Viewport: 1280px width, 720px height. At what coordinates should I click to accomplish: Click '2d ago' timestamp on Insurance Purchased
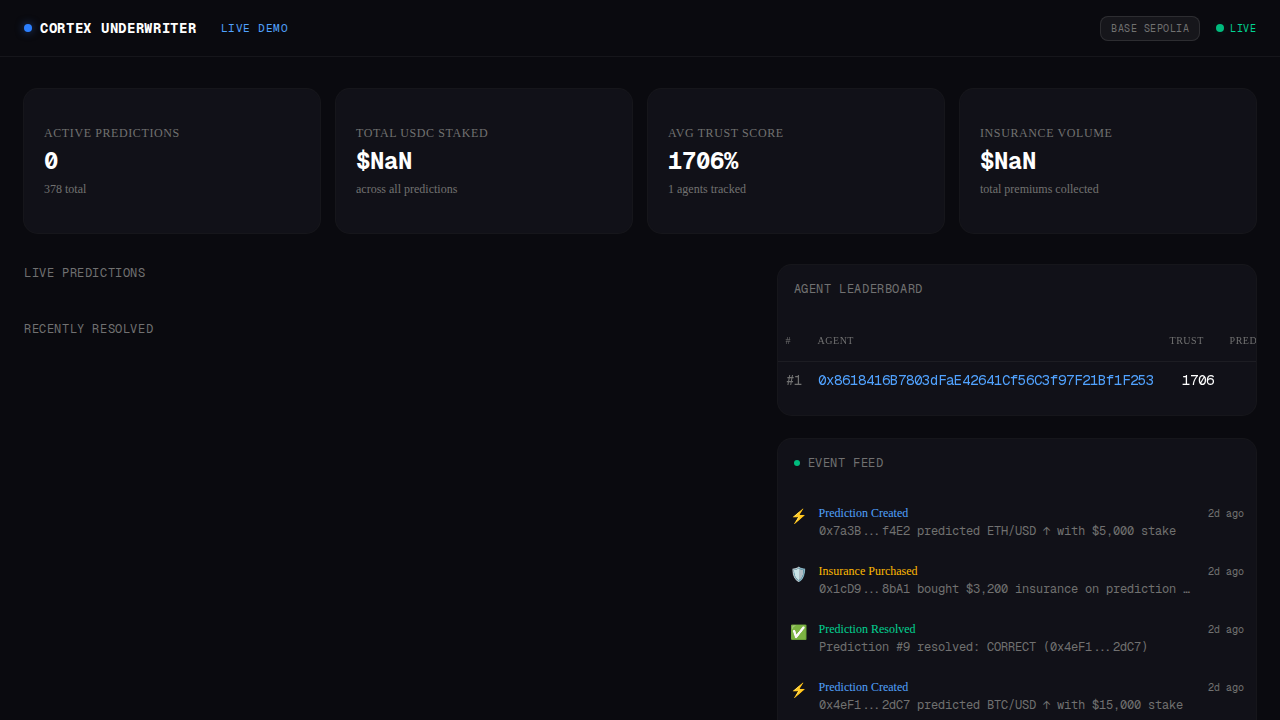click(1226, 571)
